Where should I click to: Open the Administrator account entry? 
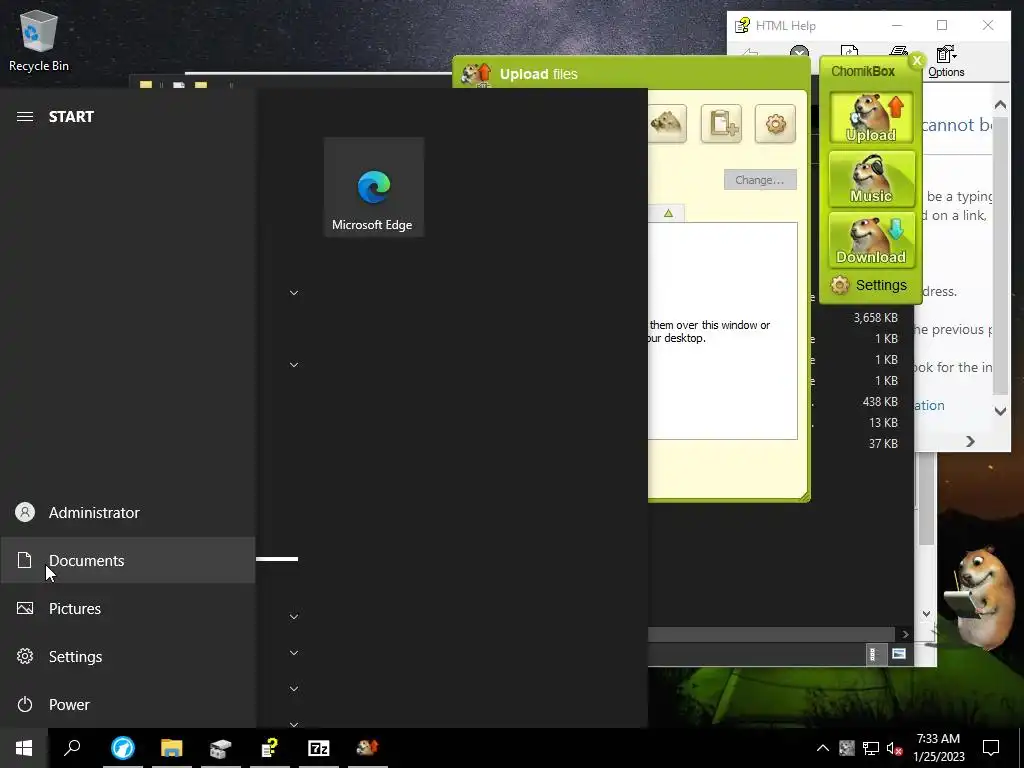128,512
